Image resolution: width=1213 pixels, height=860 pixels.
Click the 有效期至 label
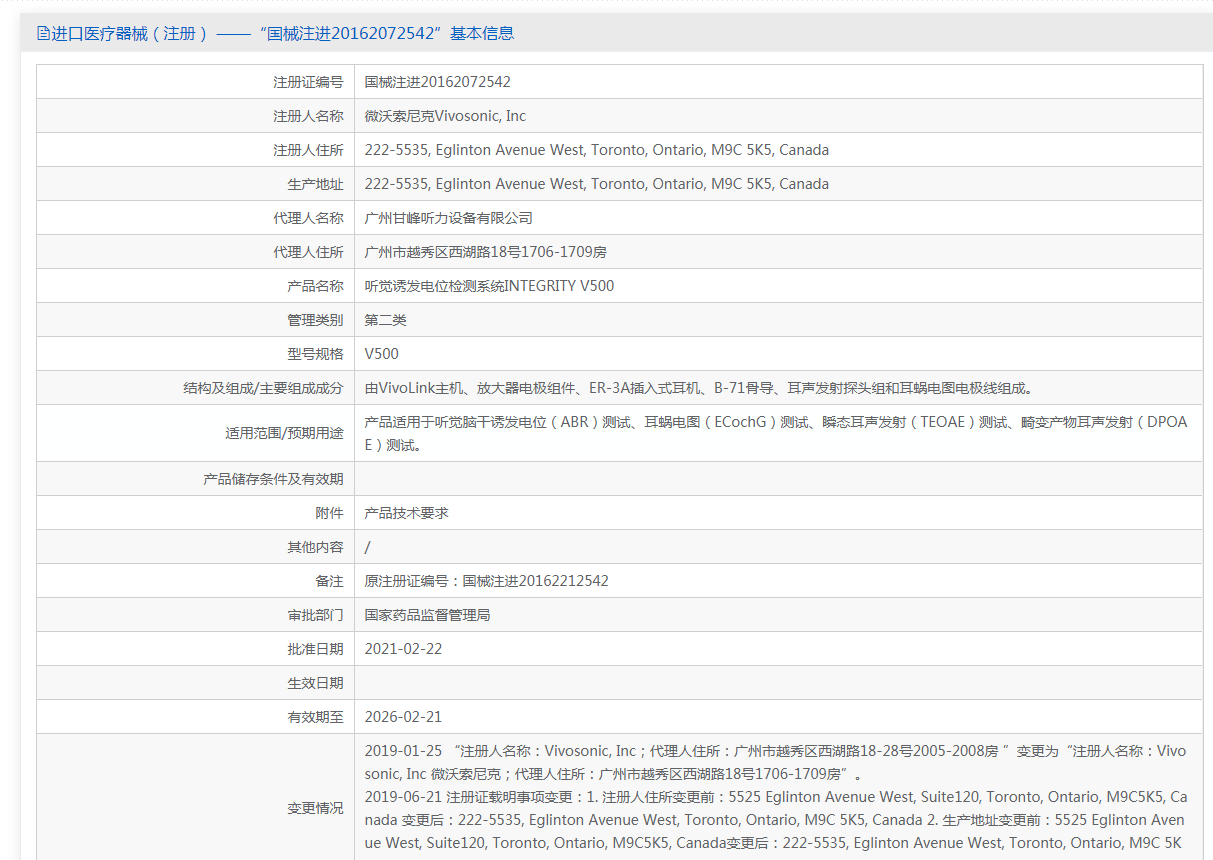click(316, 717)
